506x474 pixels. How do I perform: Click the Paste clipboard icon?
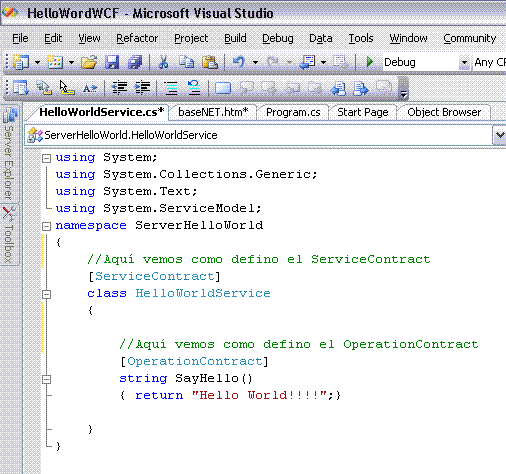pyautogui.click(x=210, y=62)
